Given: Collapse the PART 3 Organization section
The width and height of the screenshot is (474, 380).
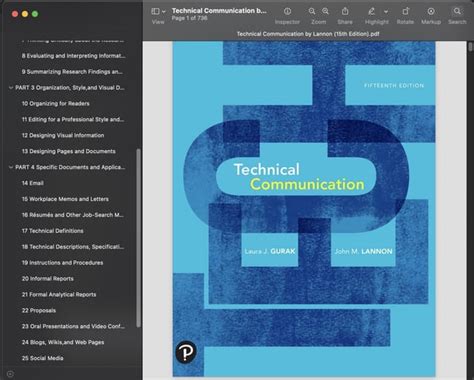Looking at the screenshot, I should [11, 88].
